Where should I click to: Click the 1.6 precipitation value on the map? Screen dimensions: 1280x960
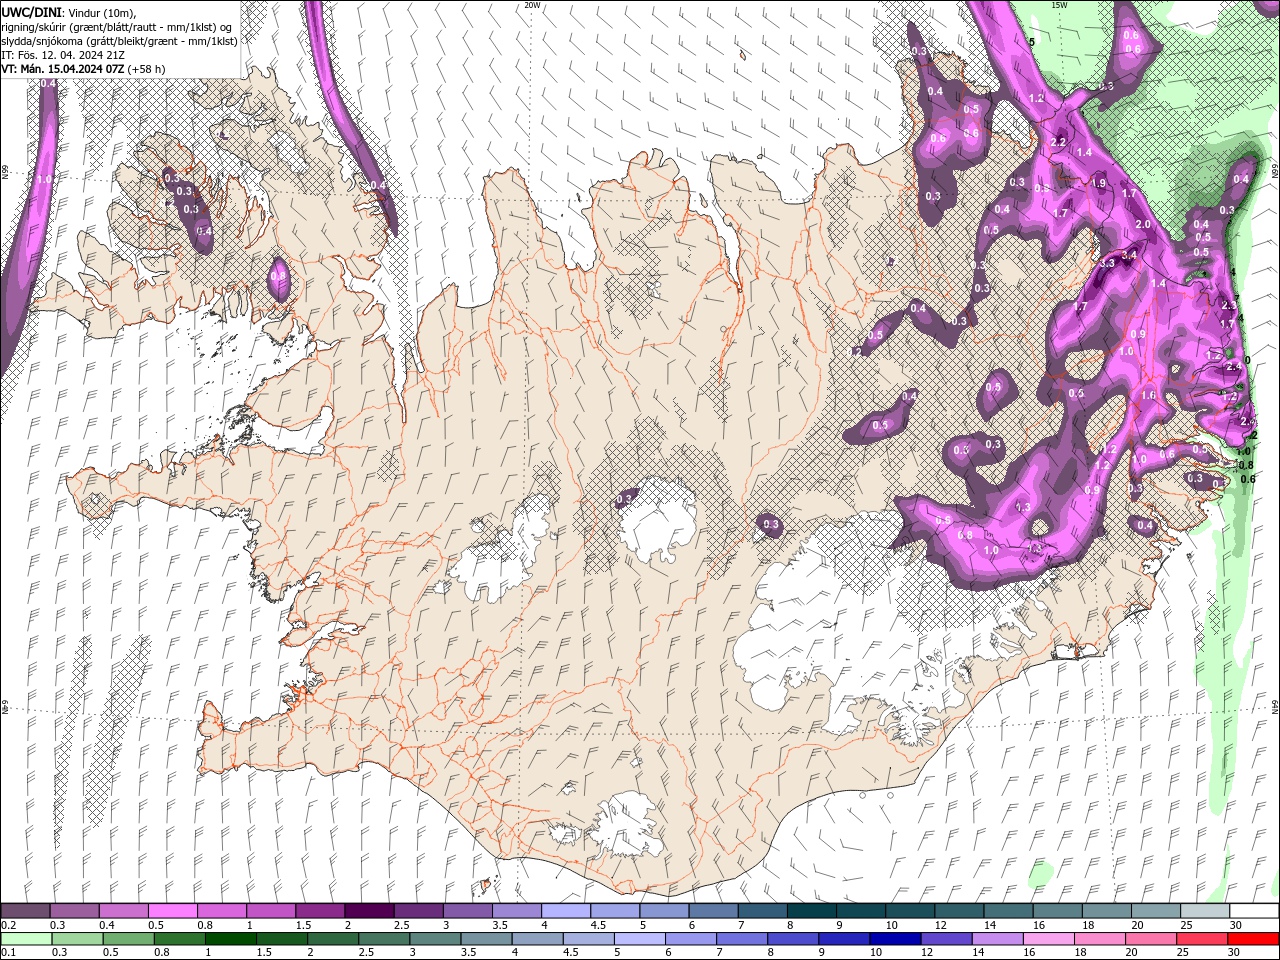click(x=1148, y=395)
